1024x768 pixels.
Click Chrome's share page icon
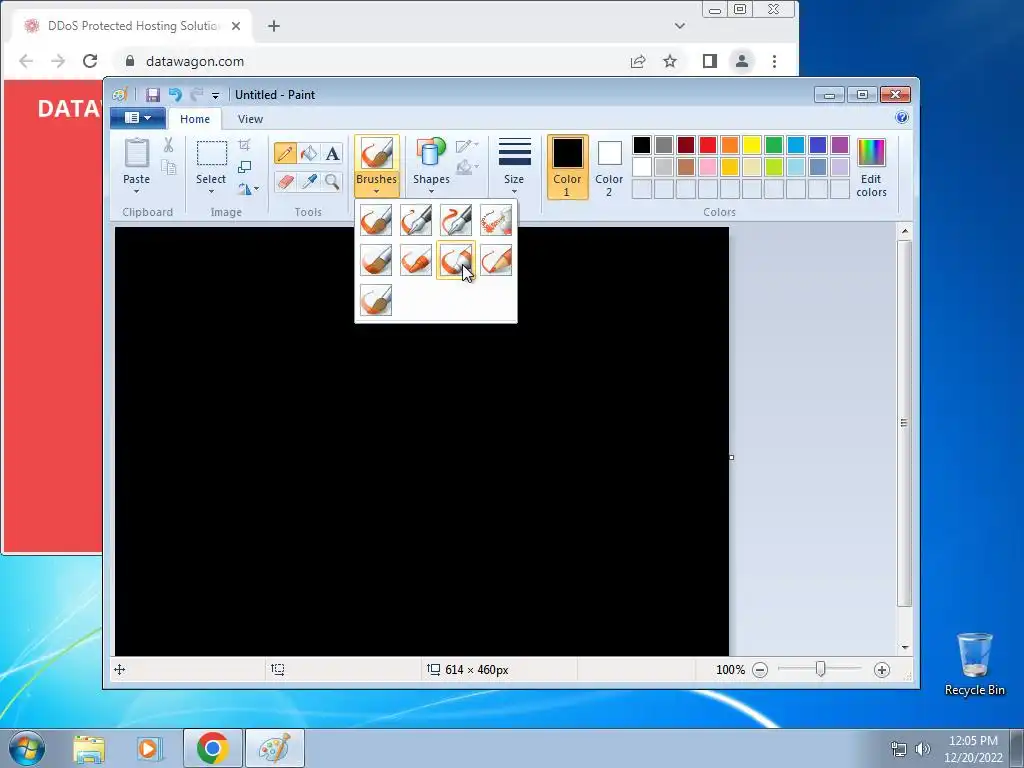638,61
